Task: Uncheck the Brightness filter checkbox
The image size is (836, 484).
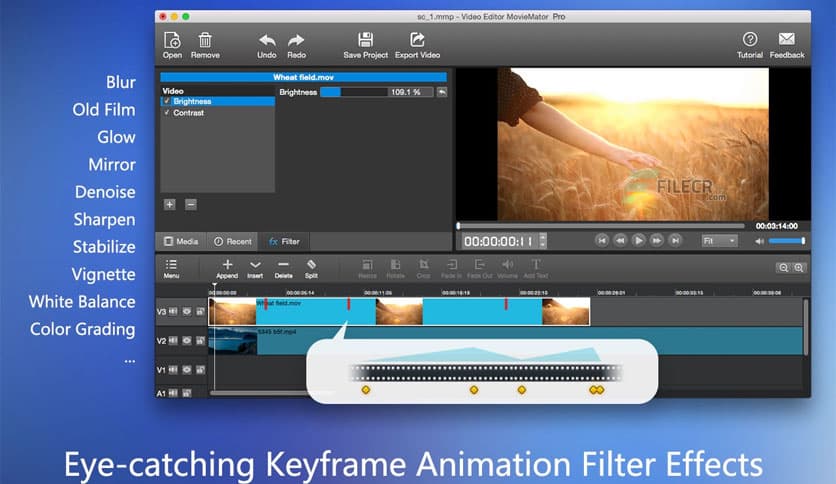Action: [167, 101]
